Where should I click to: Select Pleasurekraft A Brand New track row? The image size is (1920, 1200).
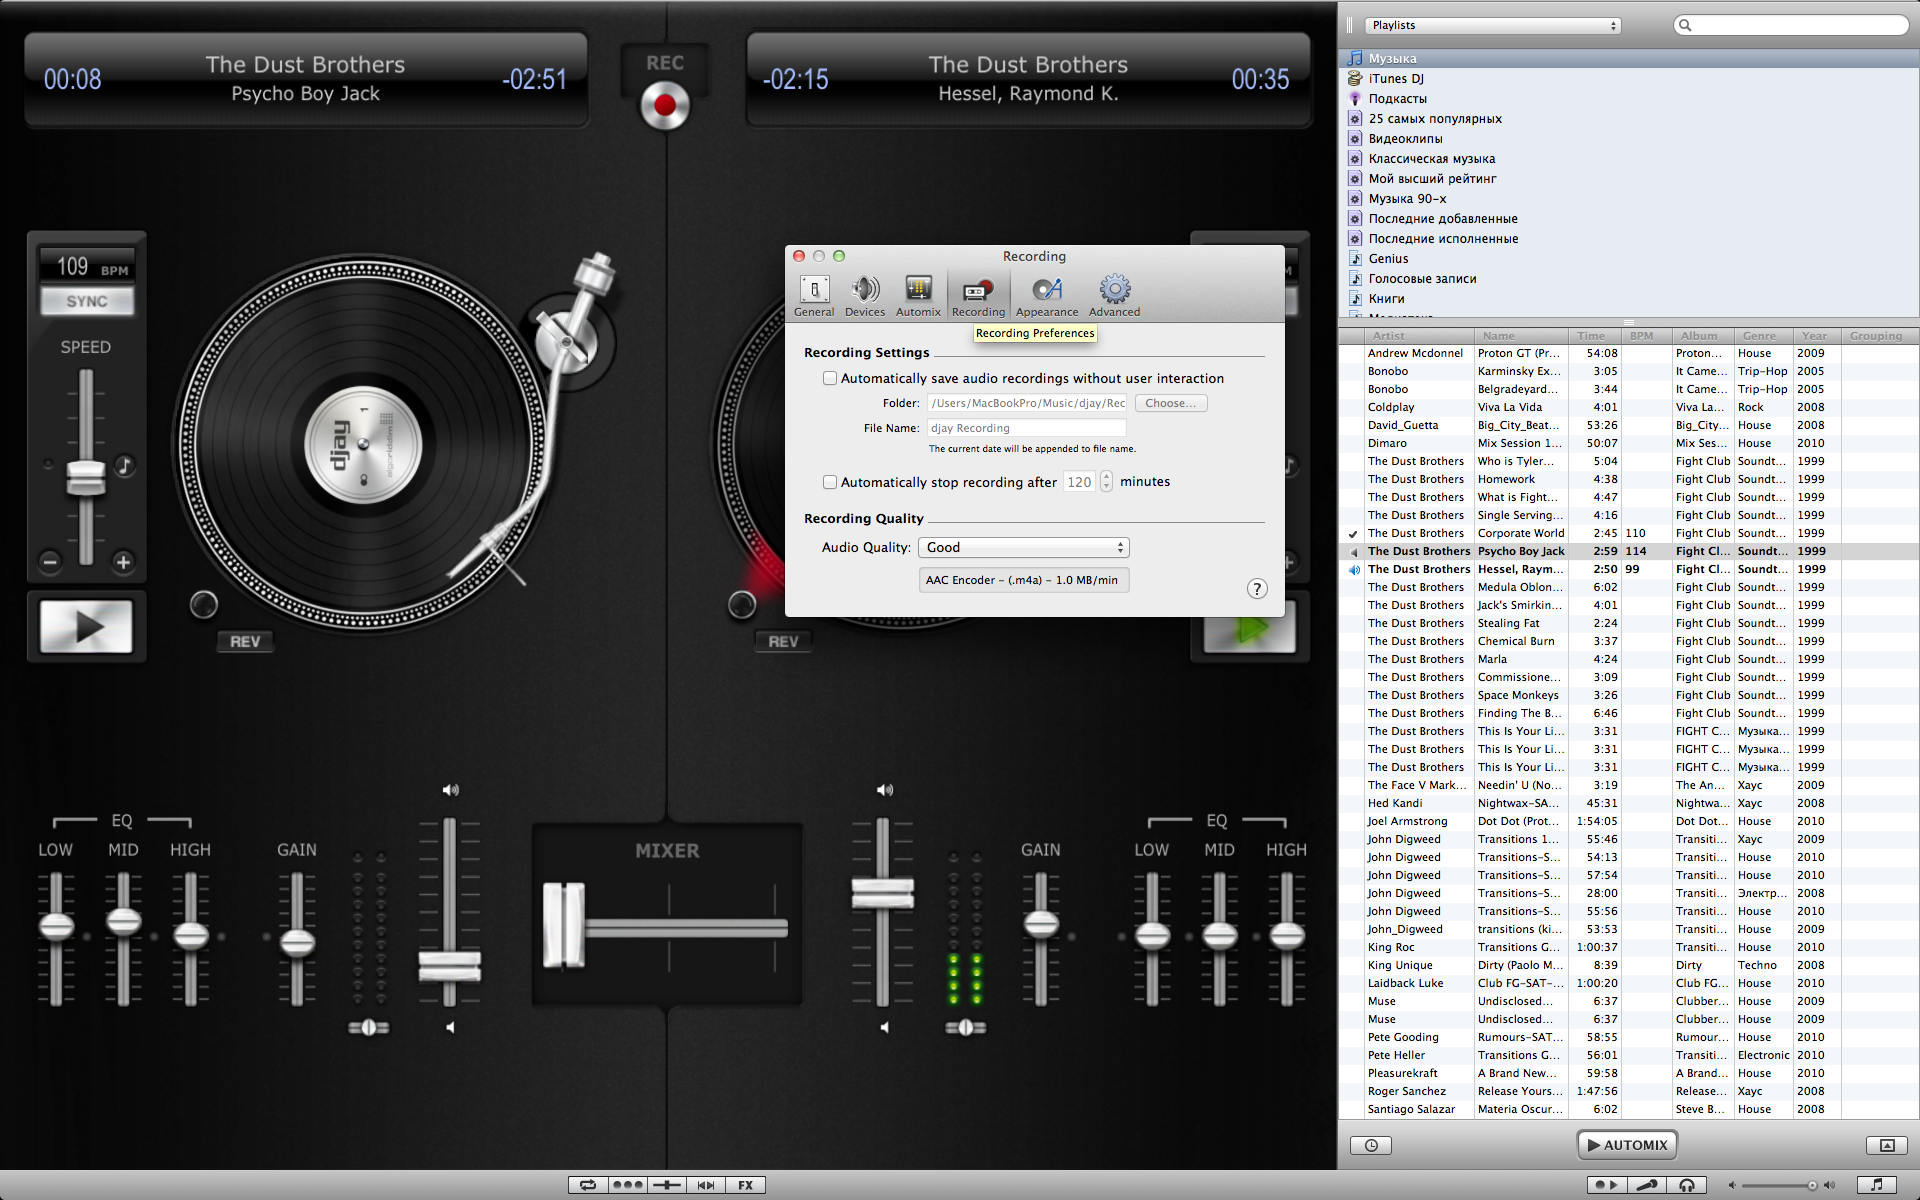1629,1073
